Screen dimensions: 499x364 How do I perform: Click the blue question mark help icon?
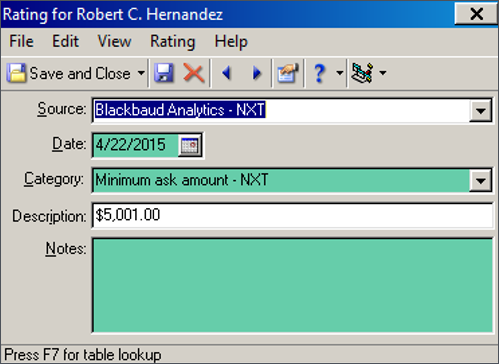point(319,73)
